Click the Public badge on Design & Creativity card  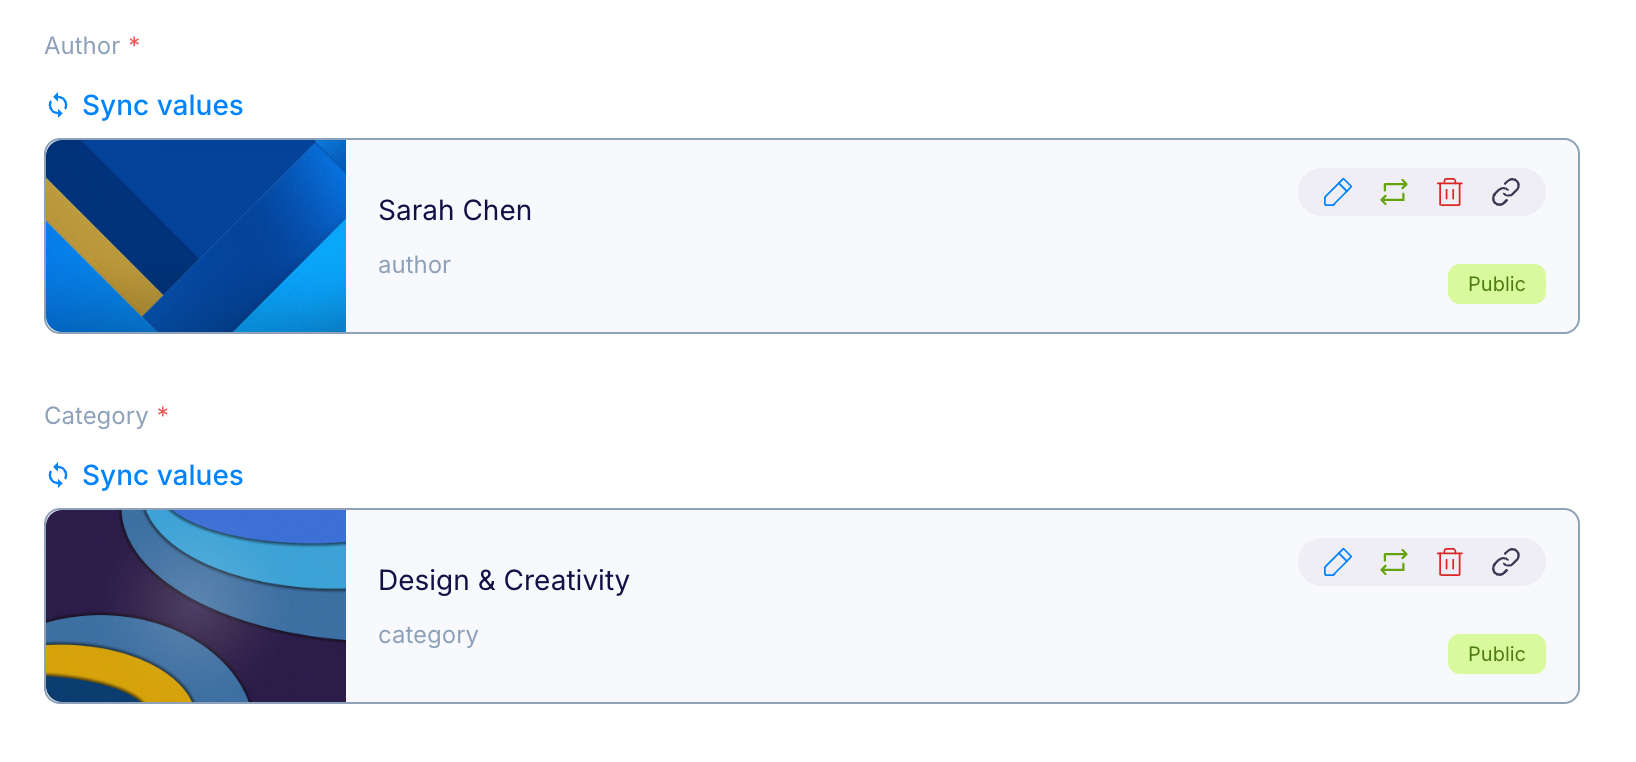point(1496,654)
